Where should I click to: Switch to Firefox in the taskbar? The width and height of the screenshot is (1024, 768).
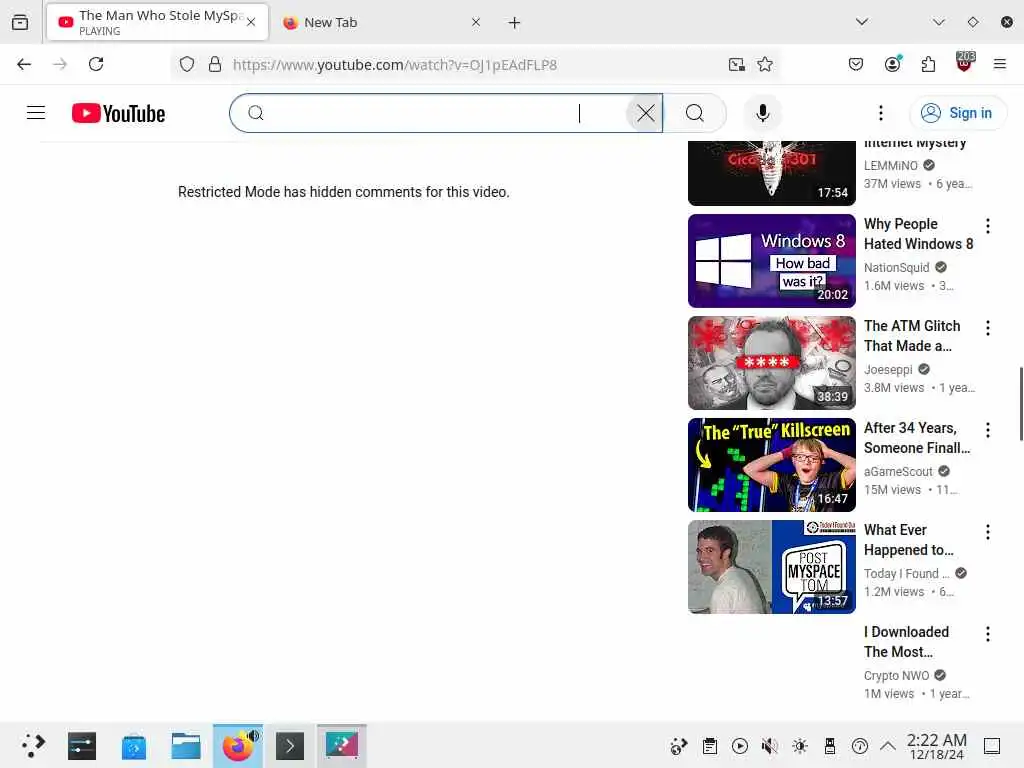click(238, 745)
